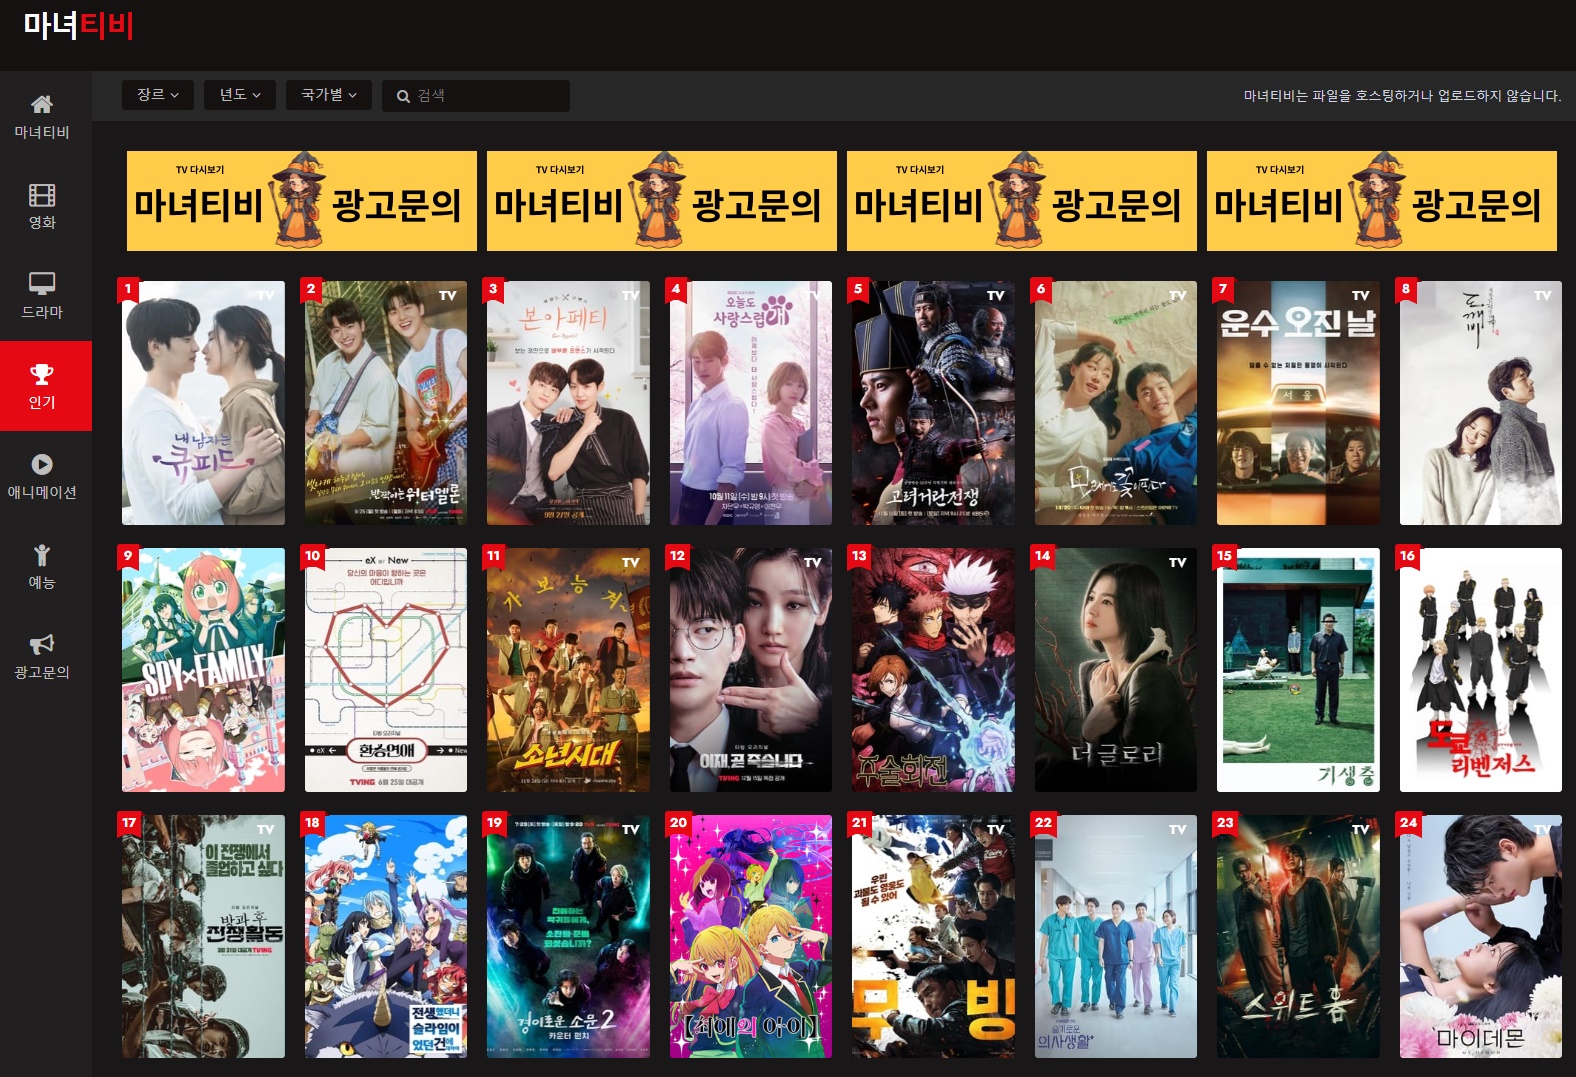
Task: Open the film strip 영화 icon
Action: (42, 194)
